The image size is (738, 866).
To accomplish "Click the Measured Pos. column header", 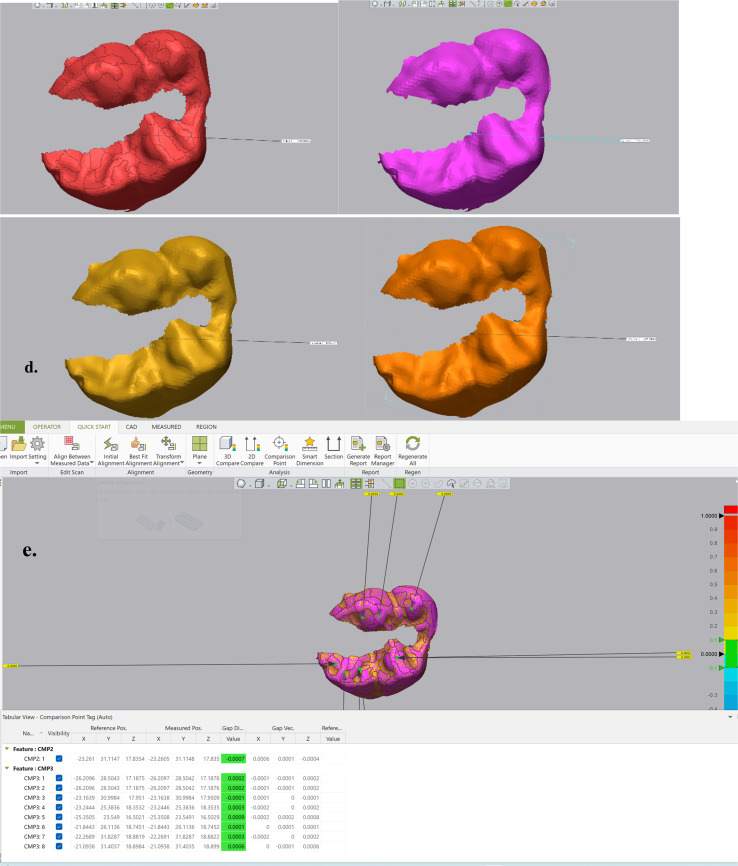I will pos(183,728).
